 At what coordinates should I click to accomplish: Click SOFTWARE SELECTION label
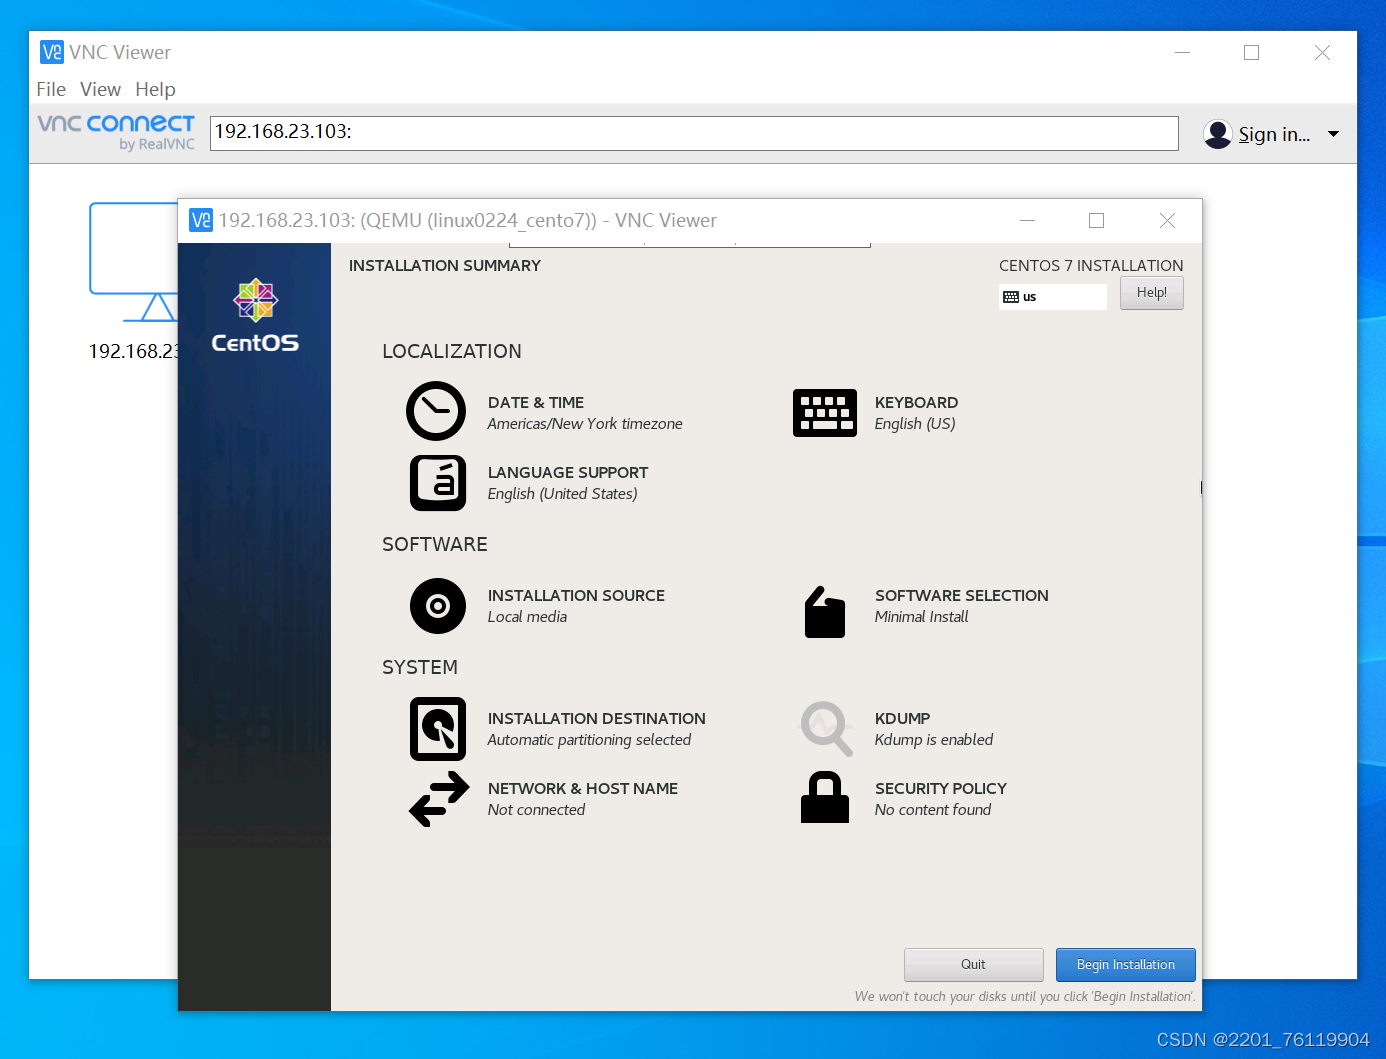click(x=962, y=595)
